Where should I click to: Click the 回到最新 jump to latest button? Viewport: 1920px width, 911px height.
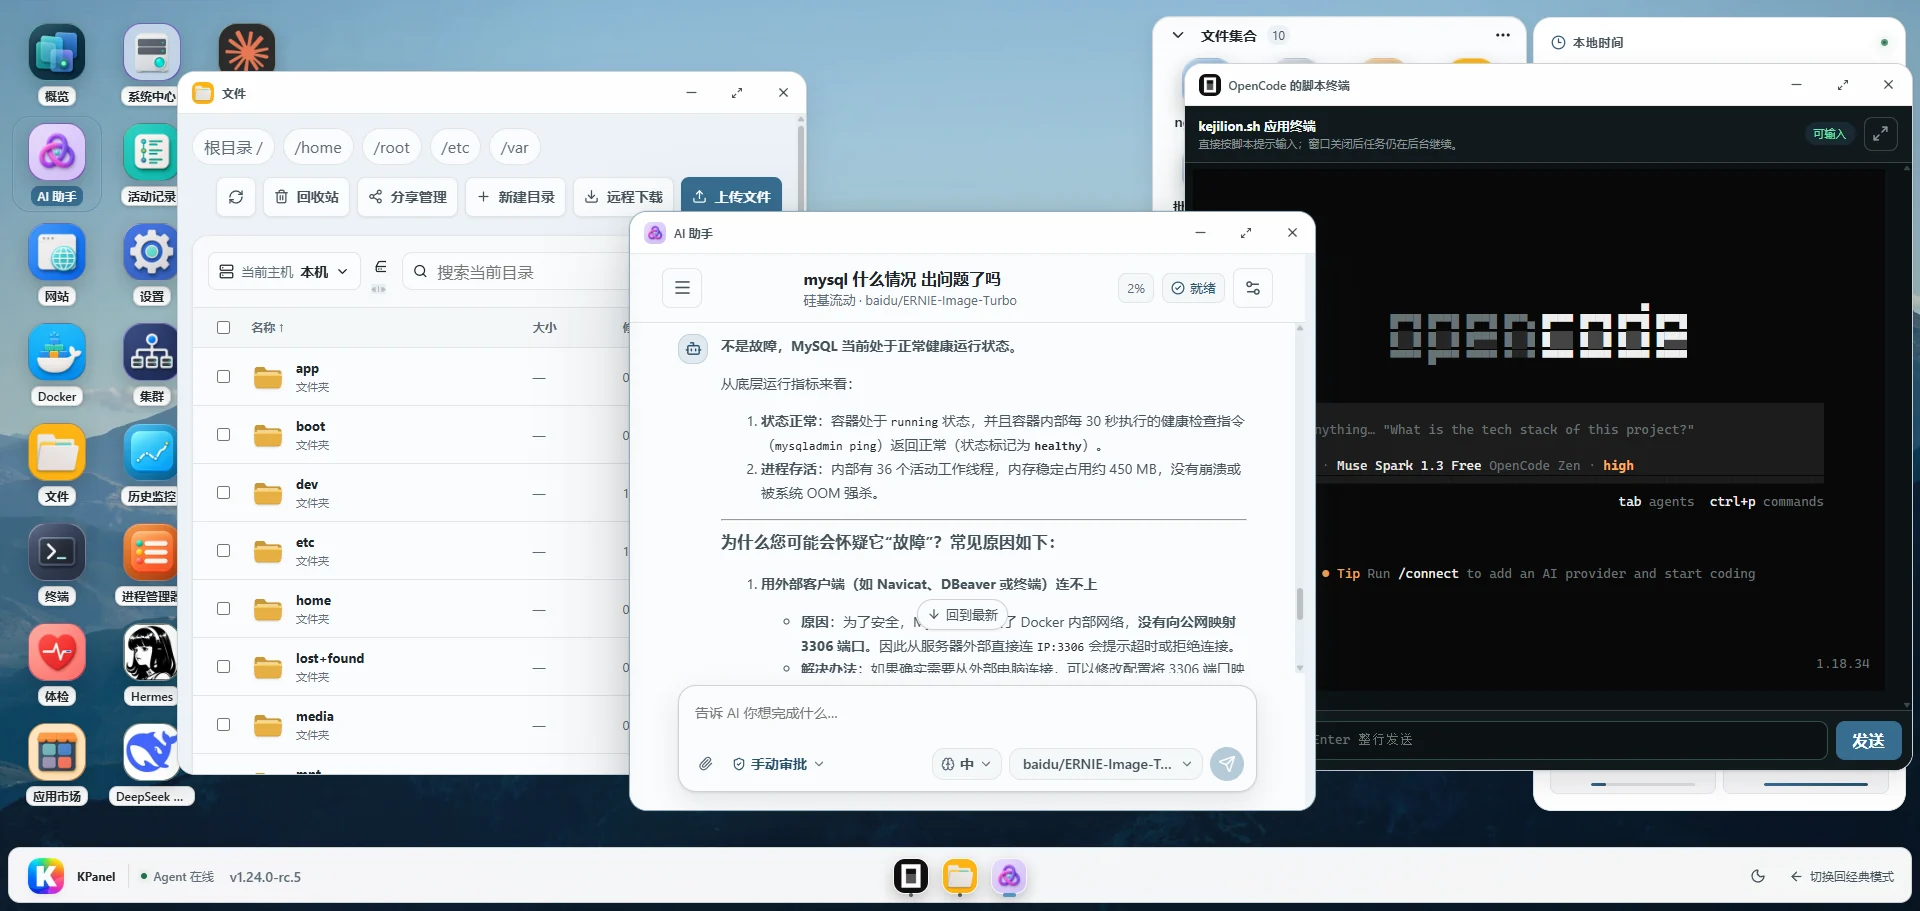962,615
